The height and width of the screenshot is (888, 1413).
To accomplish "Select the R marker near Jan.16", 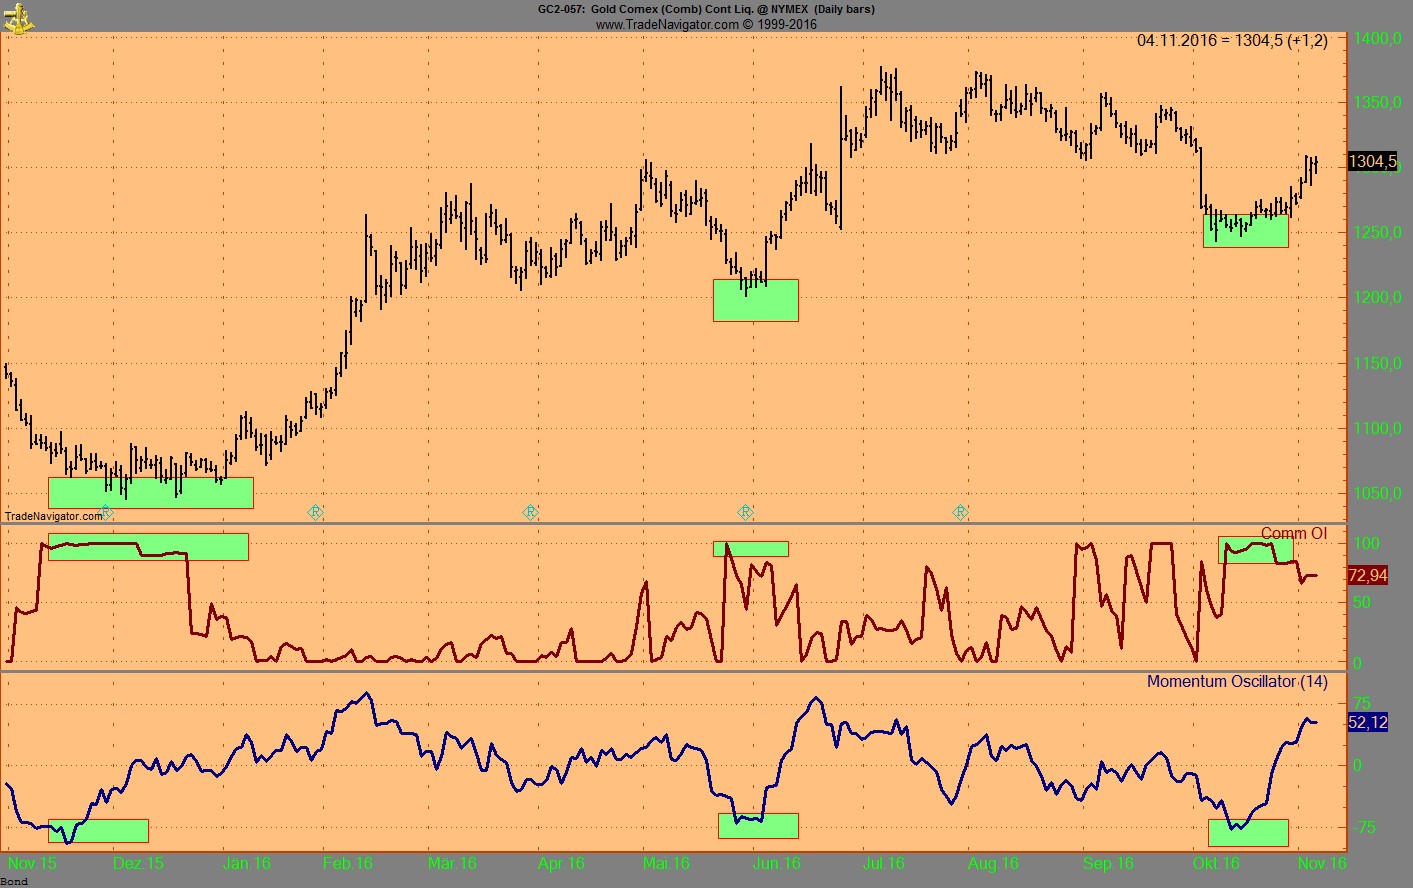I will pos(315,512).
